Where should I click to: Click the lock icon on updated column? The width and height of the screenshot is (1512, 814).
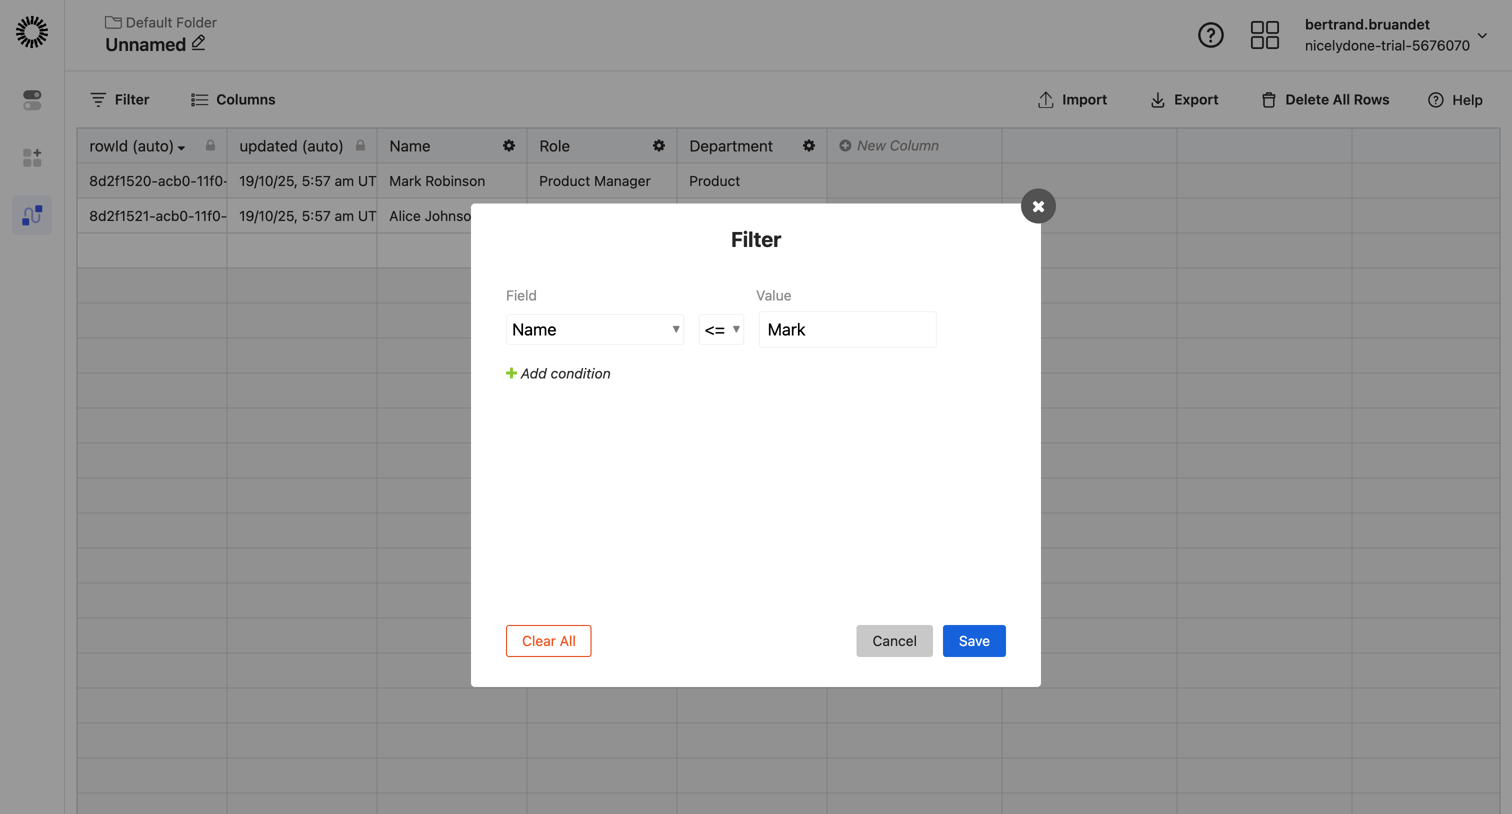[360, 146]
